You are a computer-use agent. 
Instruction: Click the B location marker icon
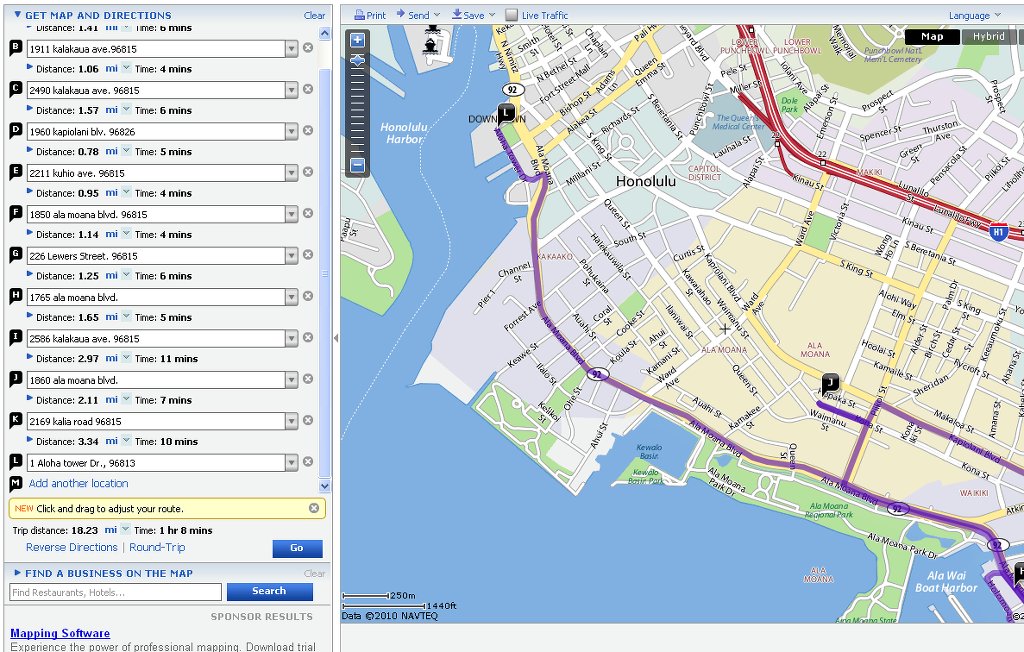(16, 48)
